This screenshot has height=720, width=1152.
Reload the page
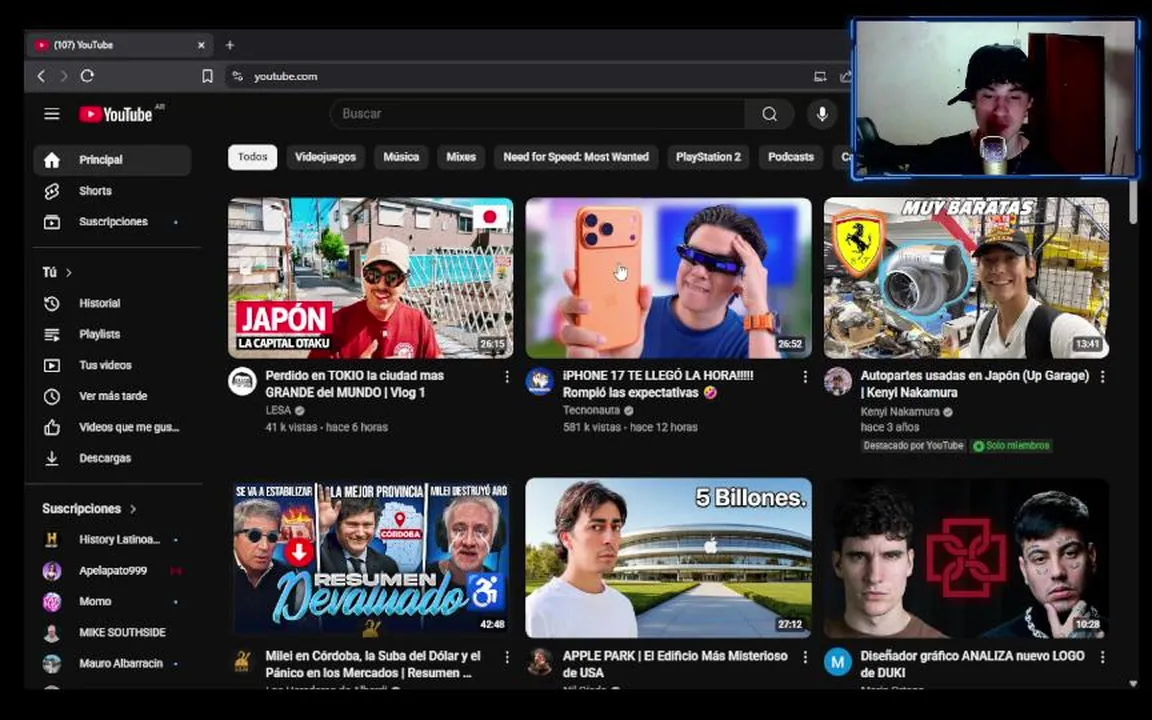point(87,76)
